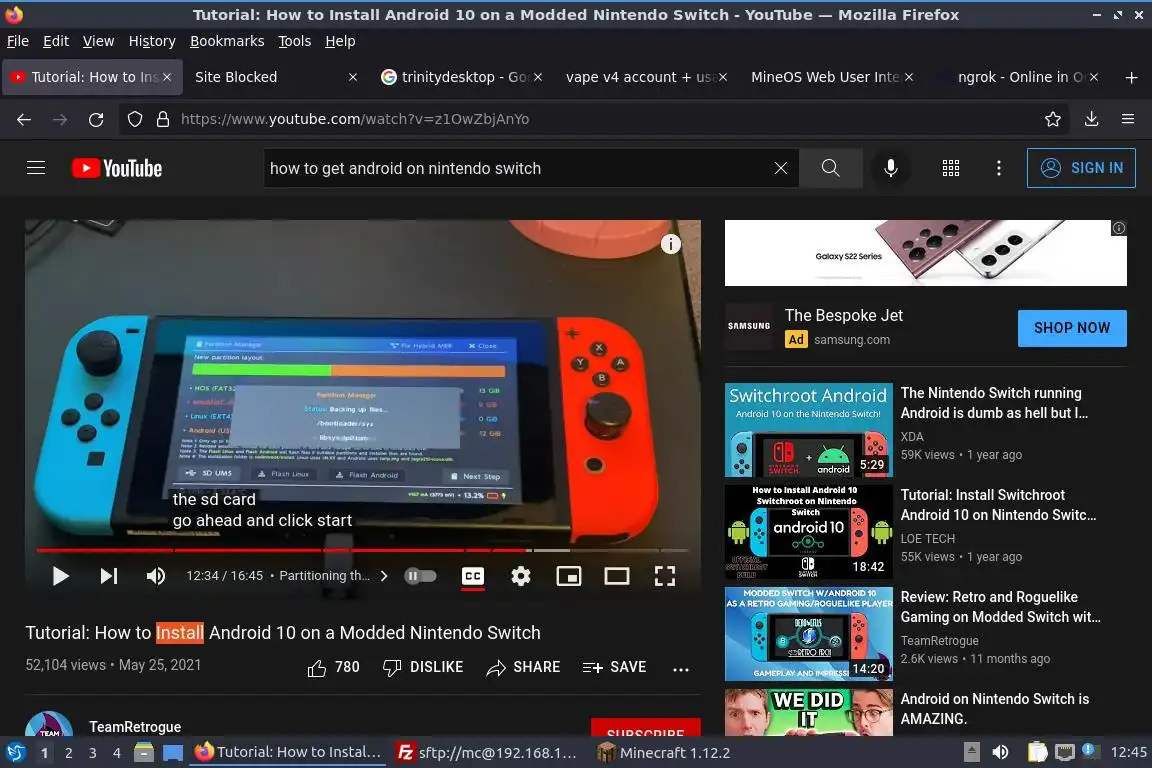The image size is (1152, 768).
Task: Switch to MineOS Web User Interface tab
Action: 831,77
